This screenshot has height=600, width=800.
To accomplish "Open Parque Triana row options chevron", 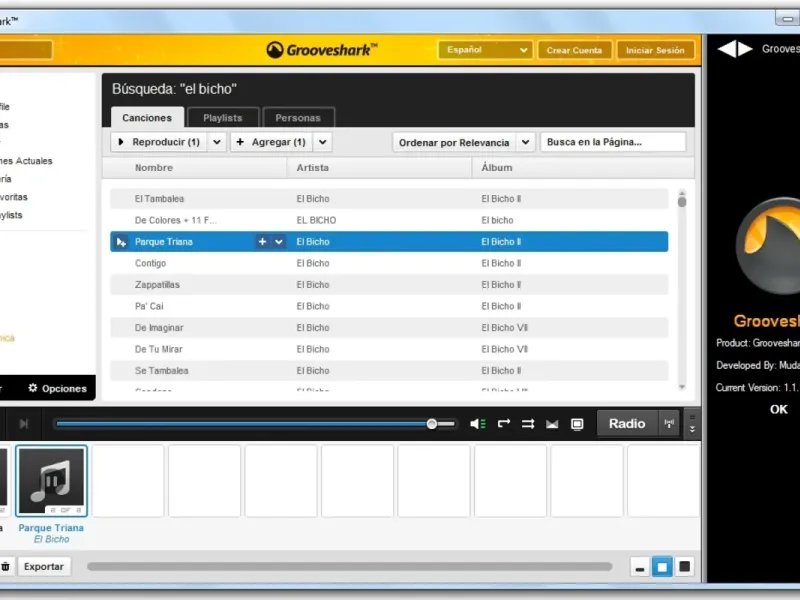I will [279, 241].
